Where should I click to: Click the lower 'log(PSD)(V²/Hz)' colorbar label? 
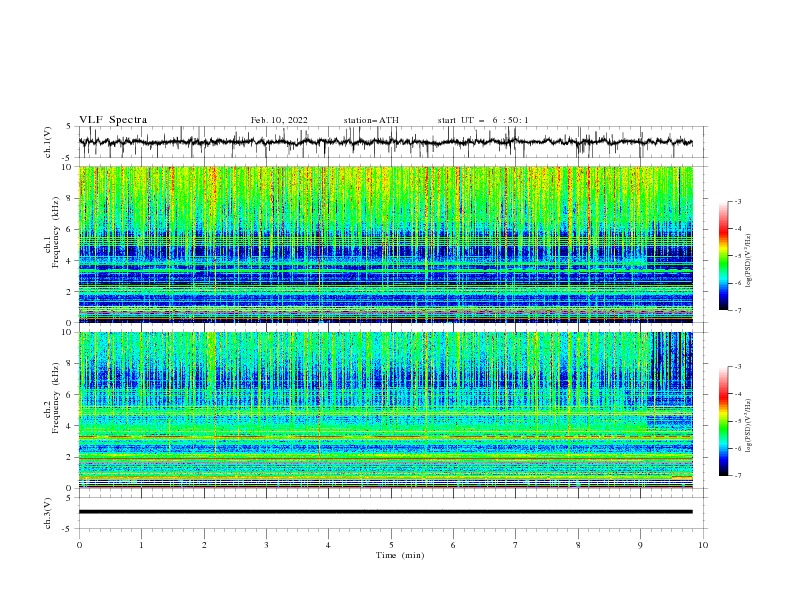pos(748,426)
